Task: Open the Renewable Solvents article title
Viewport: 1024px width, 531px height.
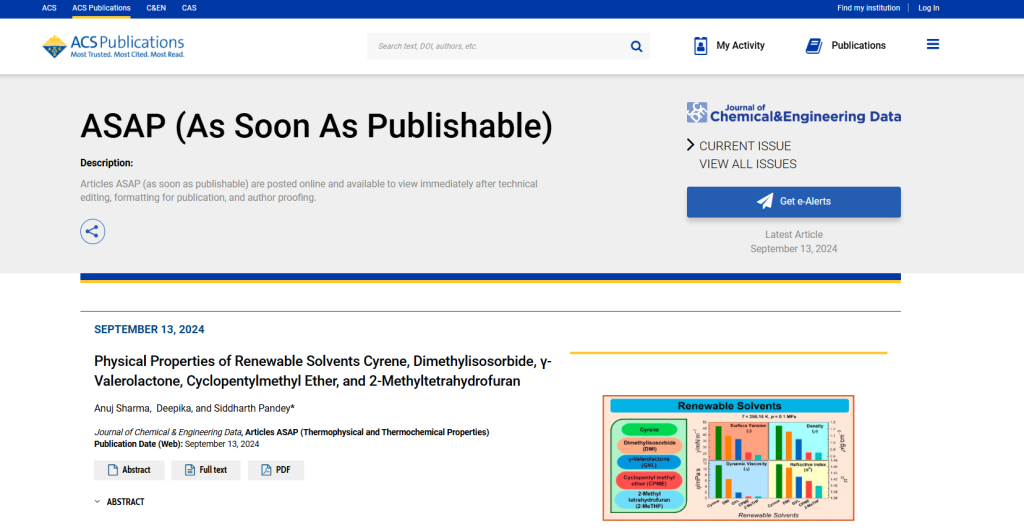Action: [x=323, y=371]
